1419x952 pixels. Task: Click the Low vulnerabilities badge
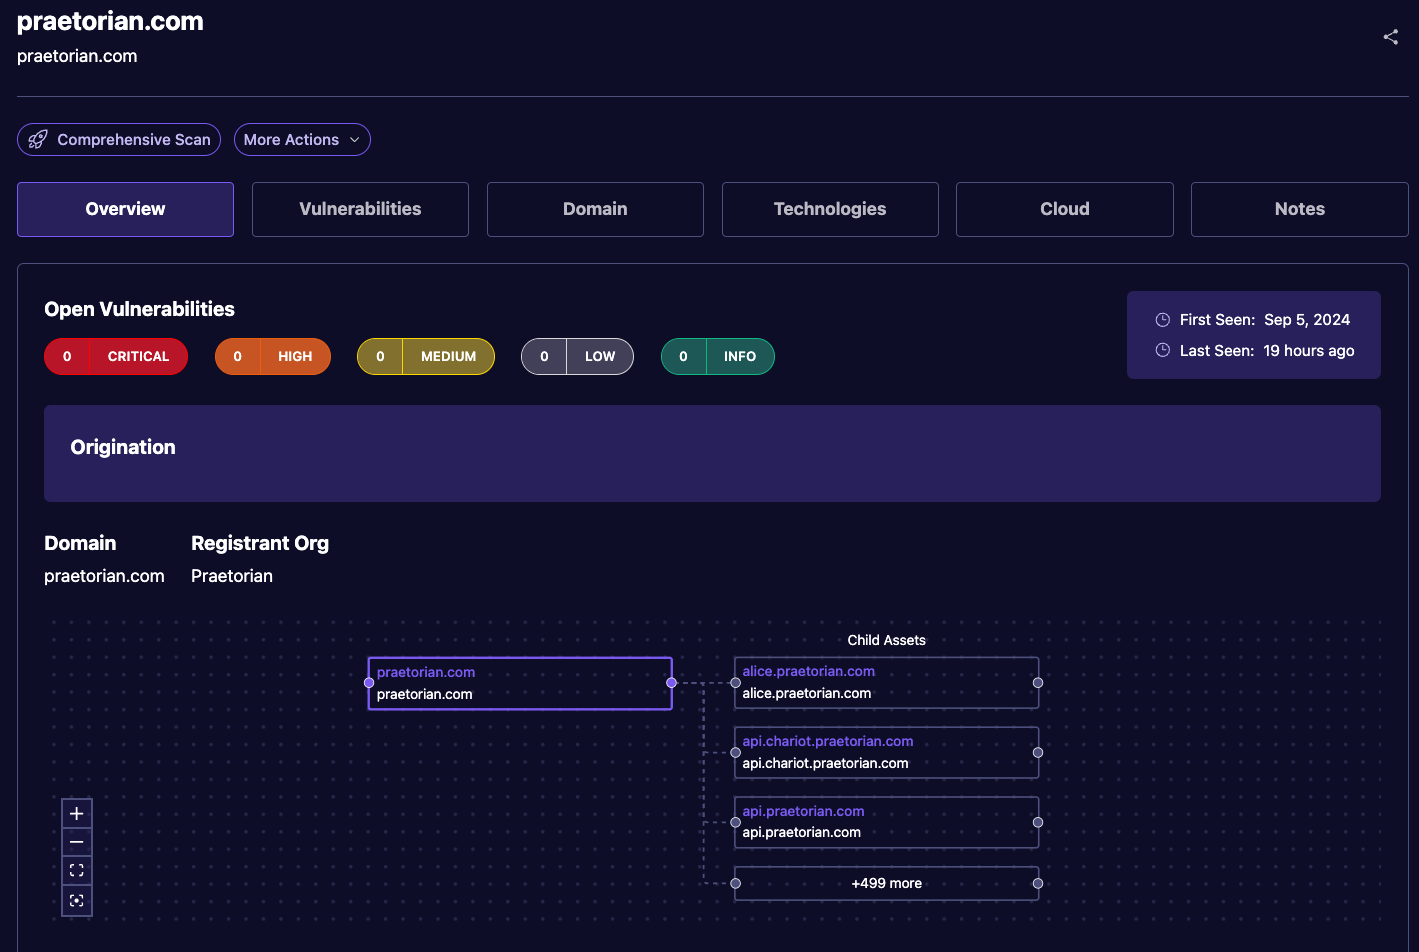pyautogui.click(x=577, y=357)
